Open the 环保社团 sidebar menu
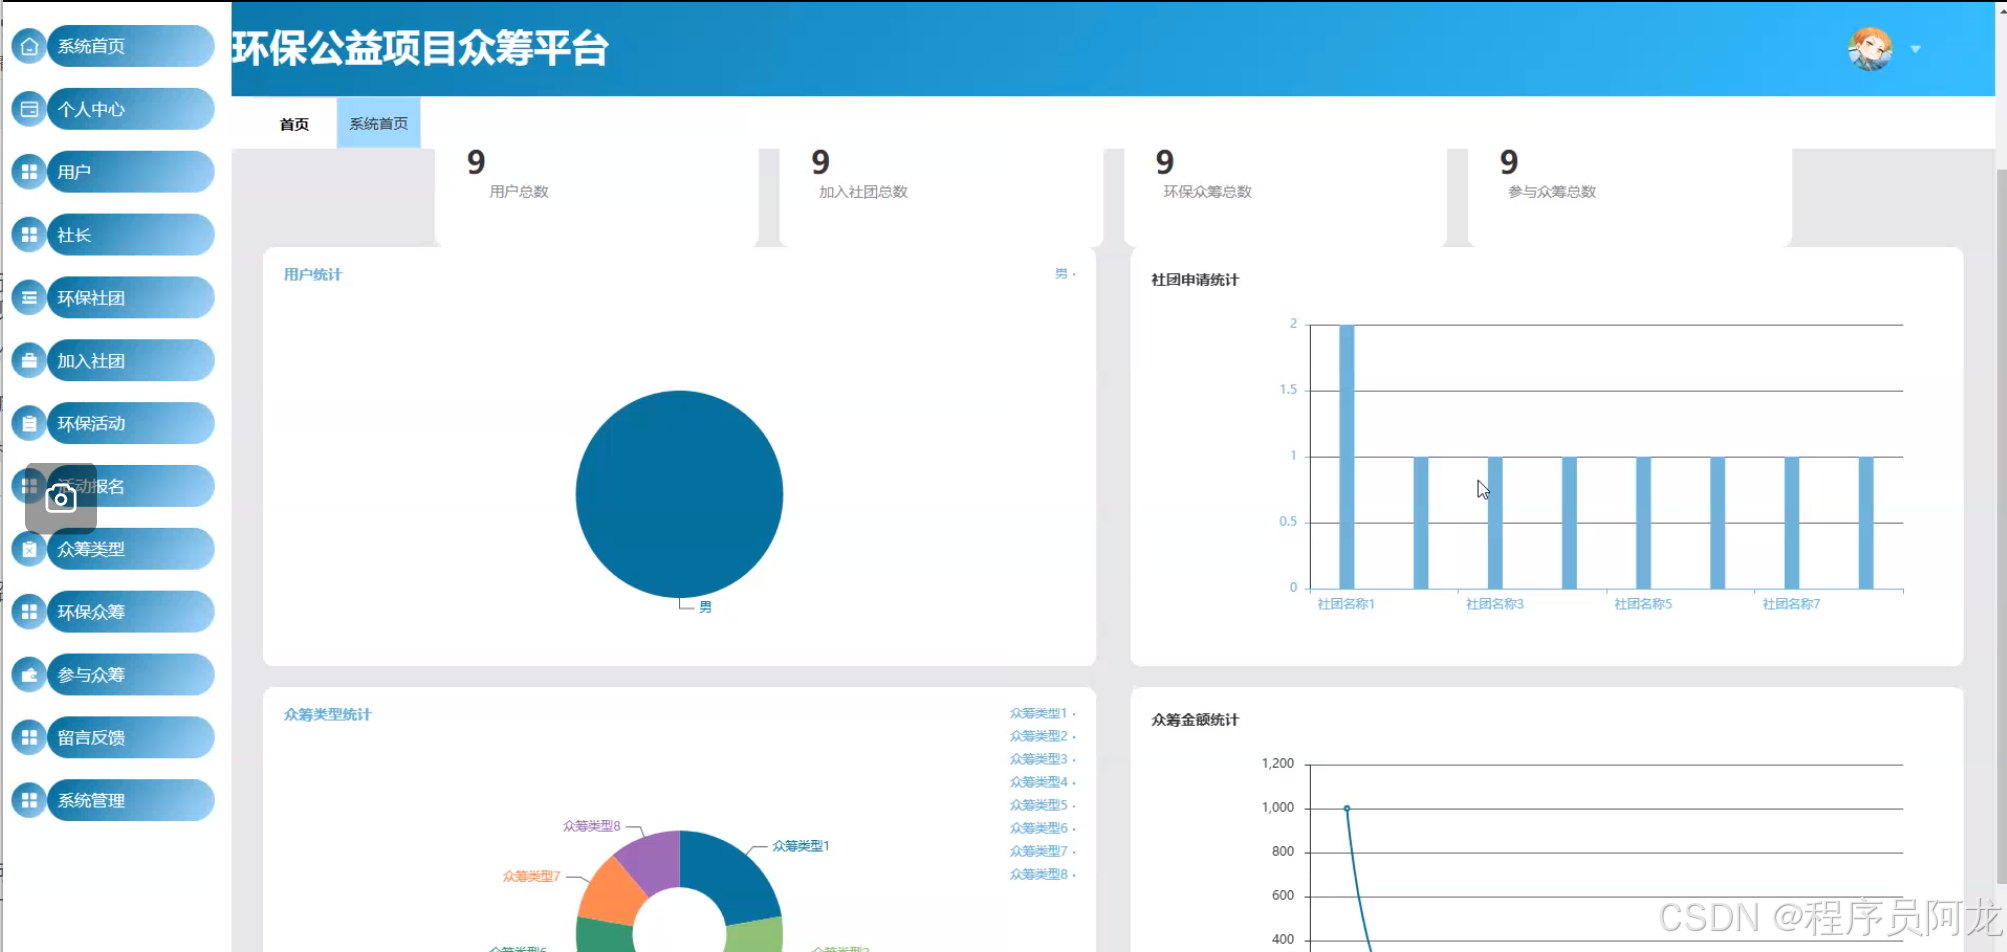Image resolution: width=2007 pixels, height=952 pixels. (131, 298)
